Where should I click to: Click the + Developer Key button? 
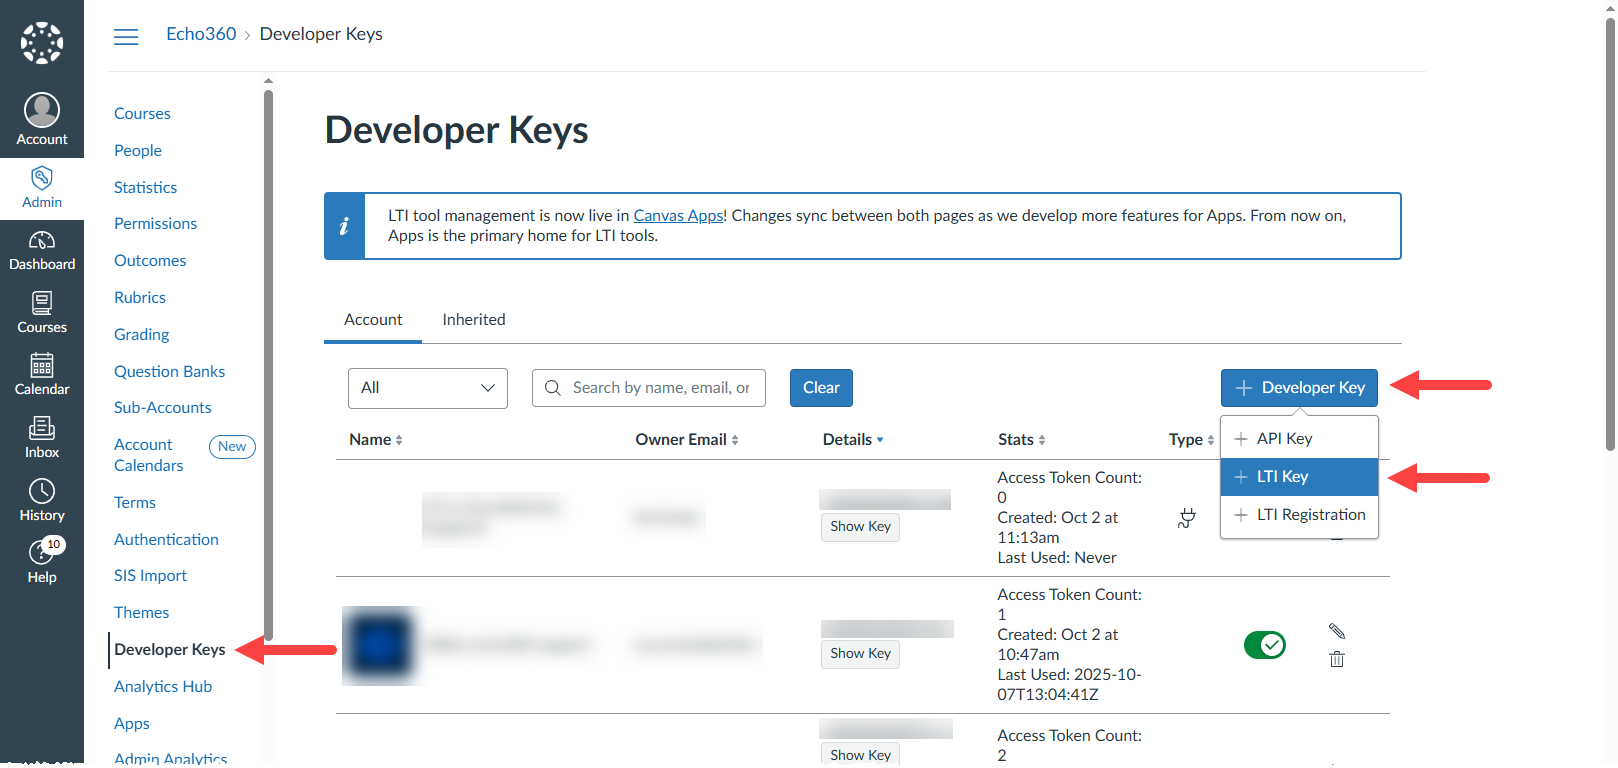pyautogui.click(x=1299, y=388)
